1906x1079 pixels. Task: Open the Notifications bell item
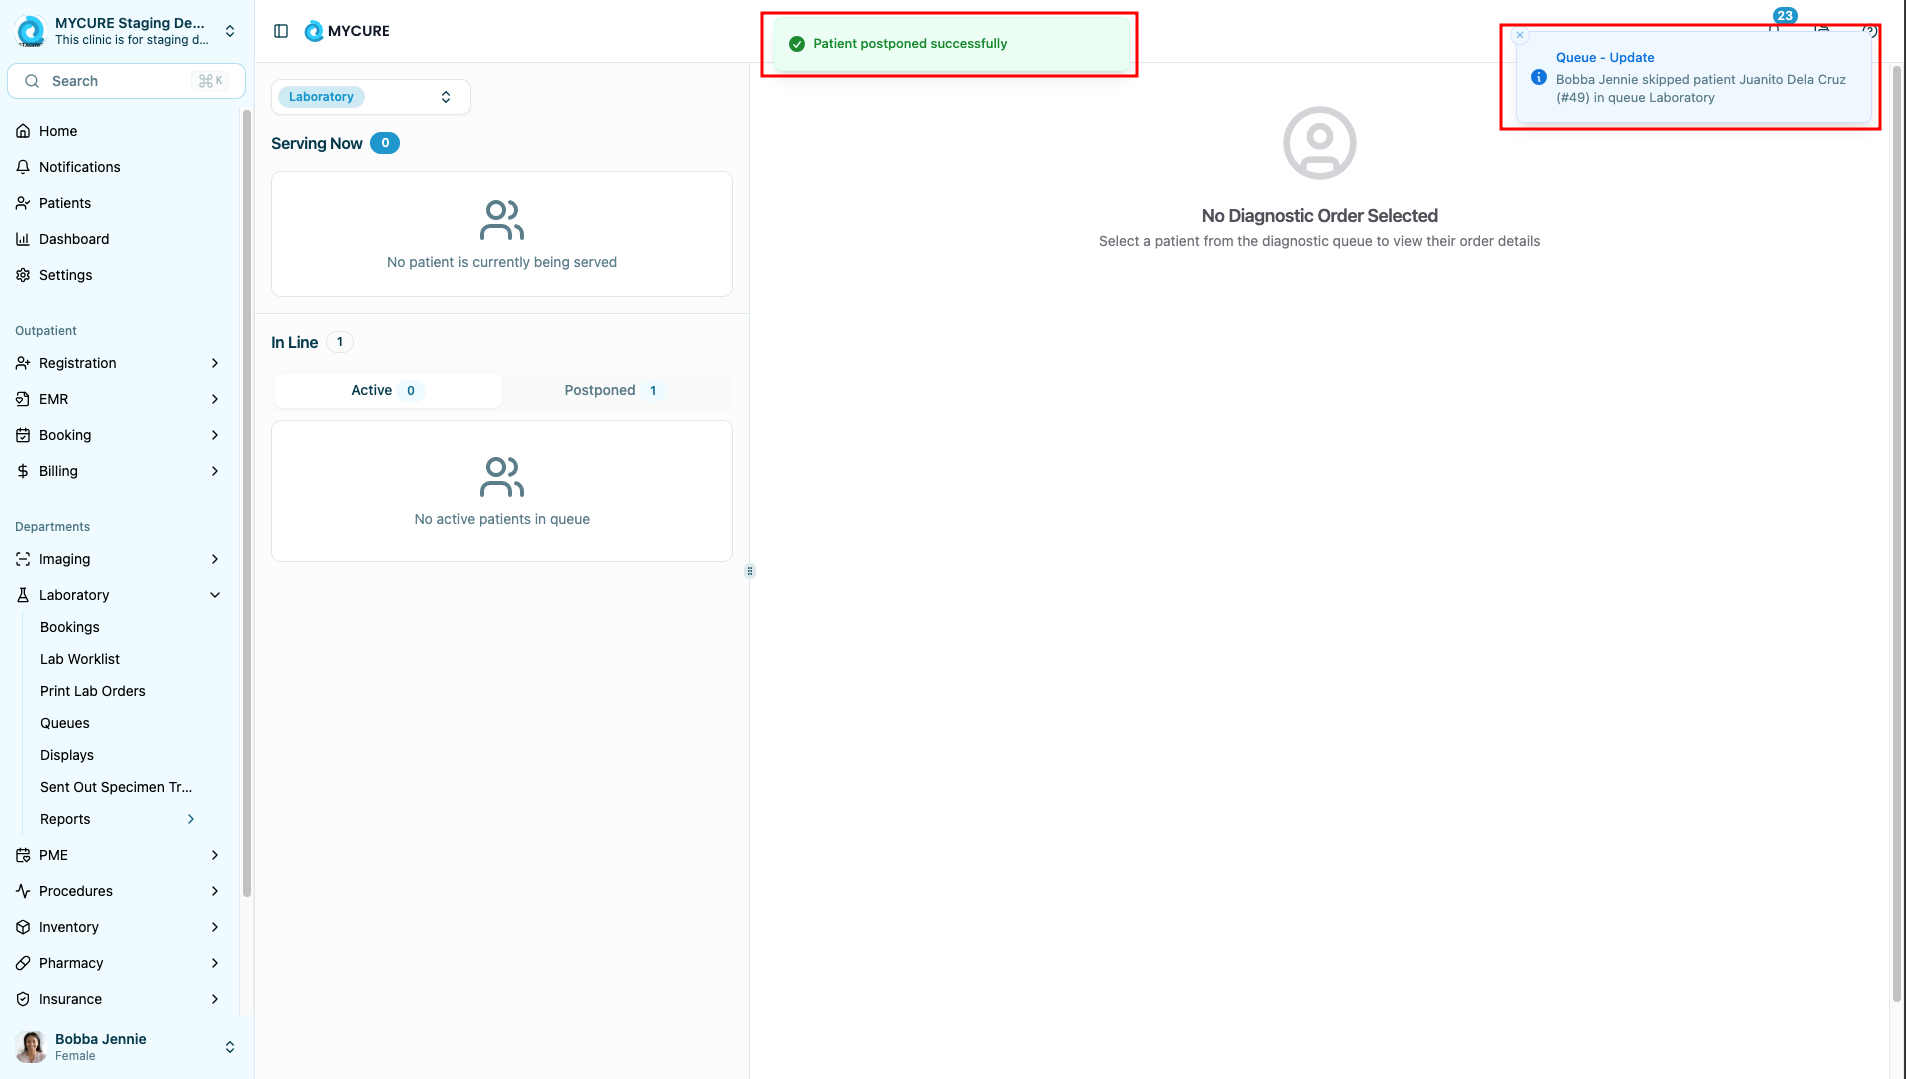[79, 167]
